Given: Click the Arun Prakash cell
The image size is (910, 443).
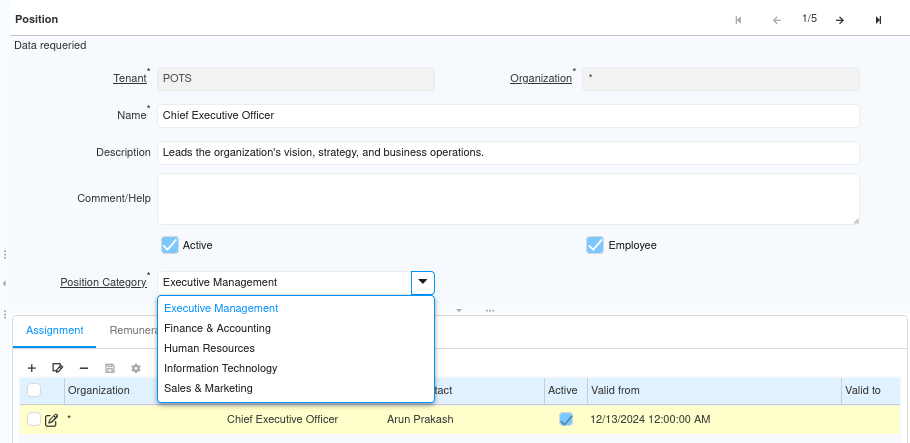Looking at the screenshot, I should click(420, 419).
